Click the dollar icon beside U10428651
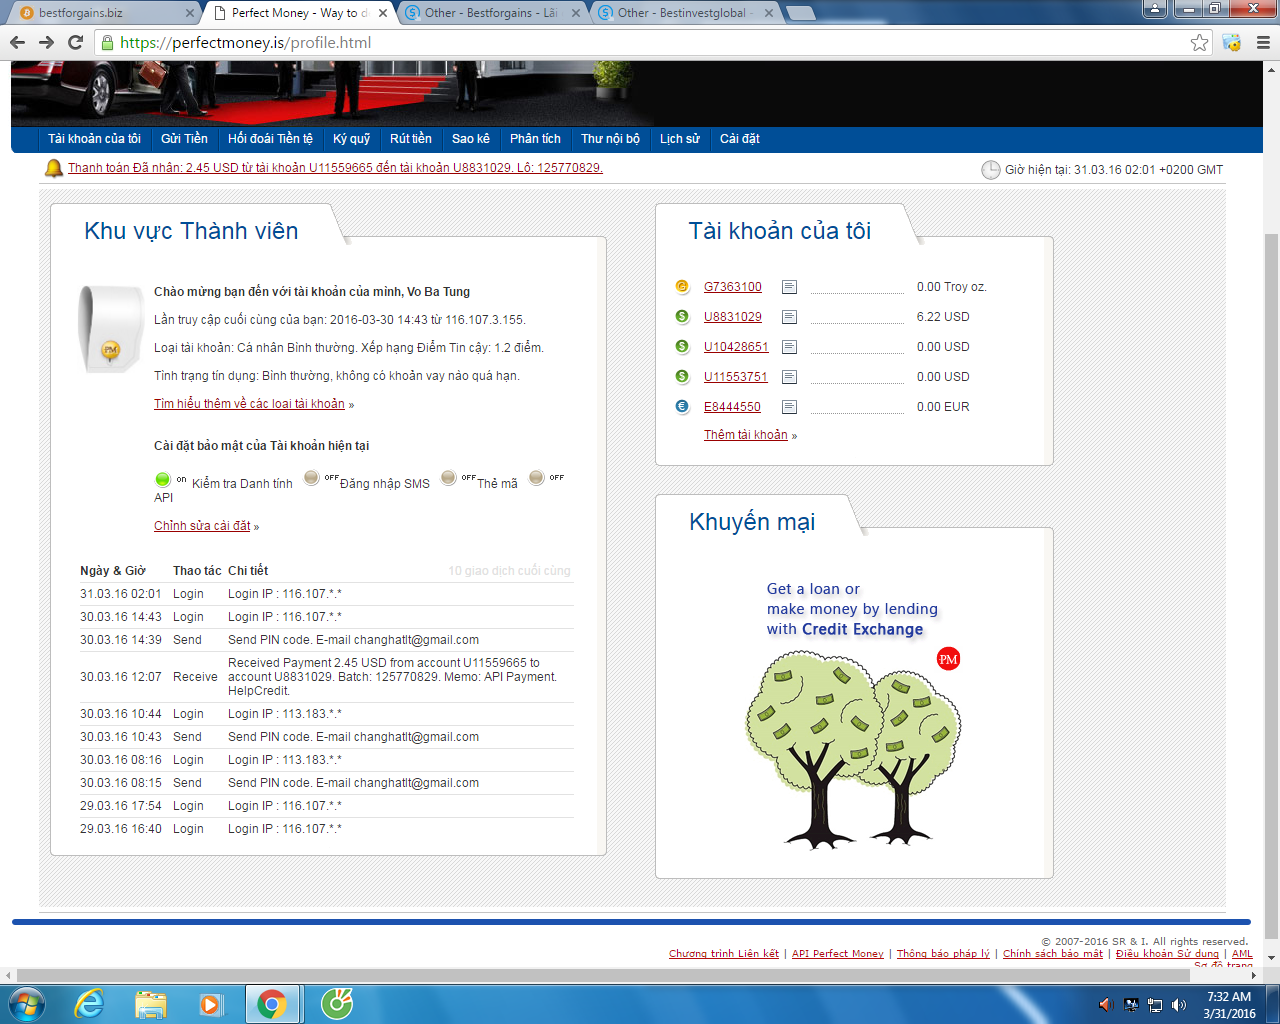This screenshot has width=1280, height=1024. coord(682,347)
